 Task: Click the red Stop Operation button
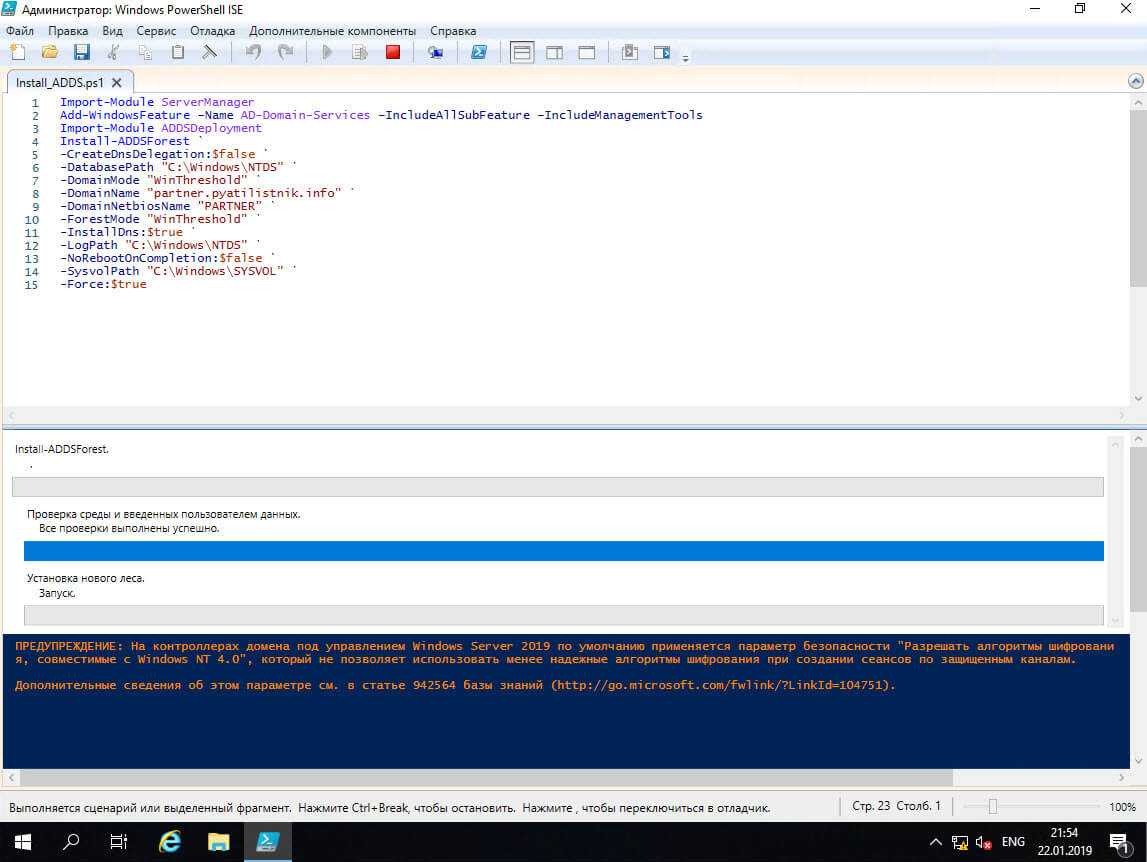[x=393, y=52]
